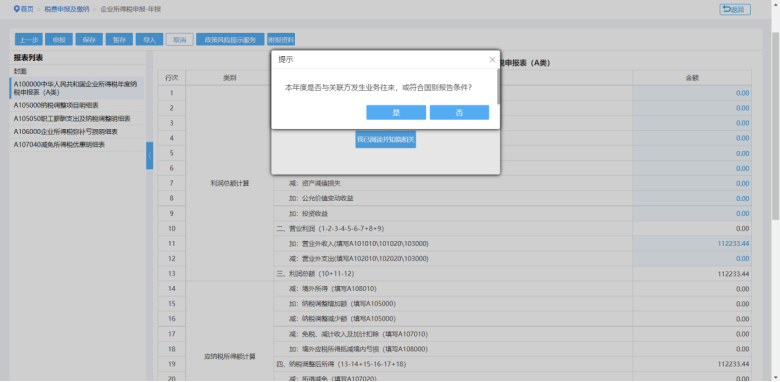This screenshot has width=780, height=382.
Task: Click the 取消 cancel button
Action: coord(180,40)
